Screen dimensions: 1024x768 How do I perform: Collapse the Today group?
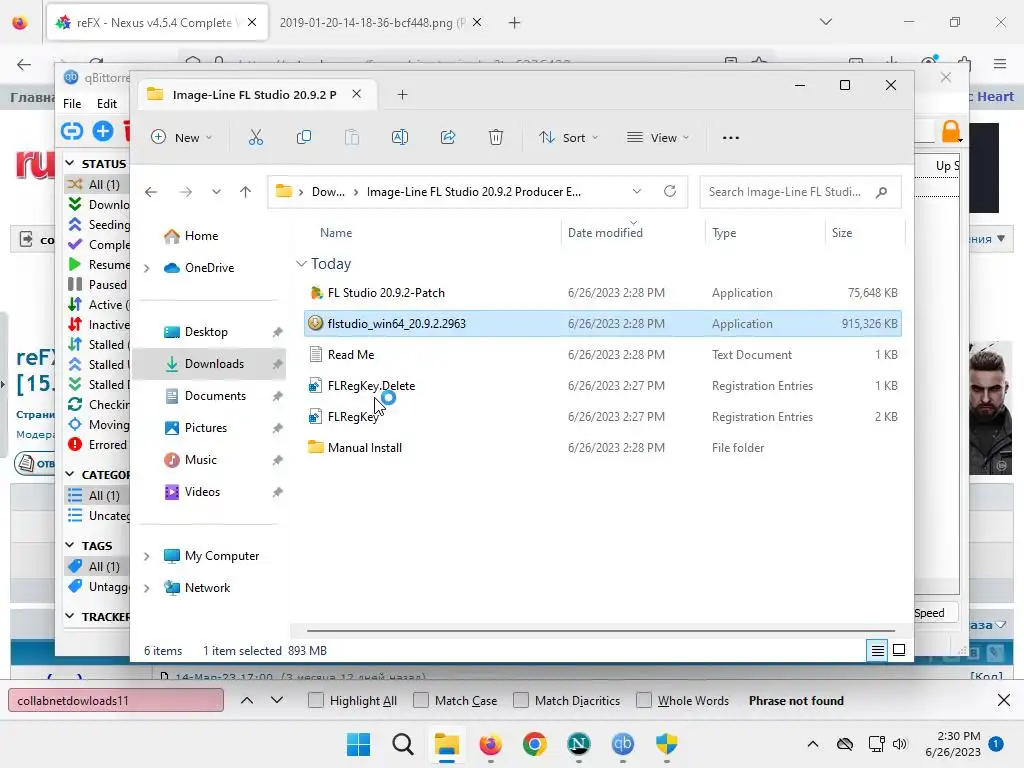tap(301, 264)
